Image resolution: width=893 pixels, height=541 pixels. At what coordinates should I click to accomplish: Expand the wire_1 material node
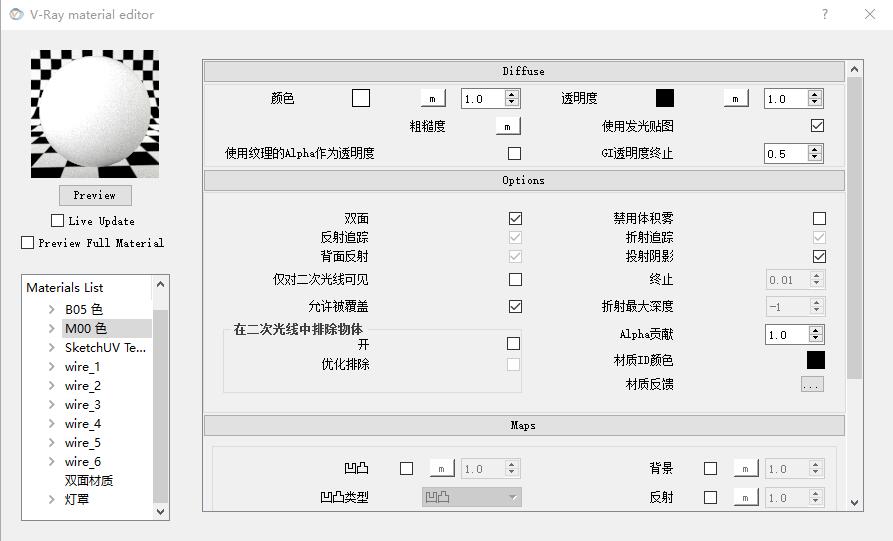tap(51, 367)
